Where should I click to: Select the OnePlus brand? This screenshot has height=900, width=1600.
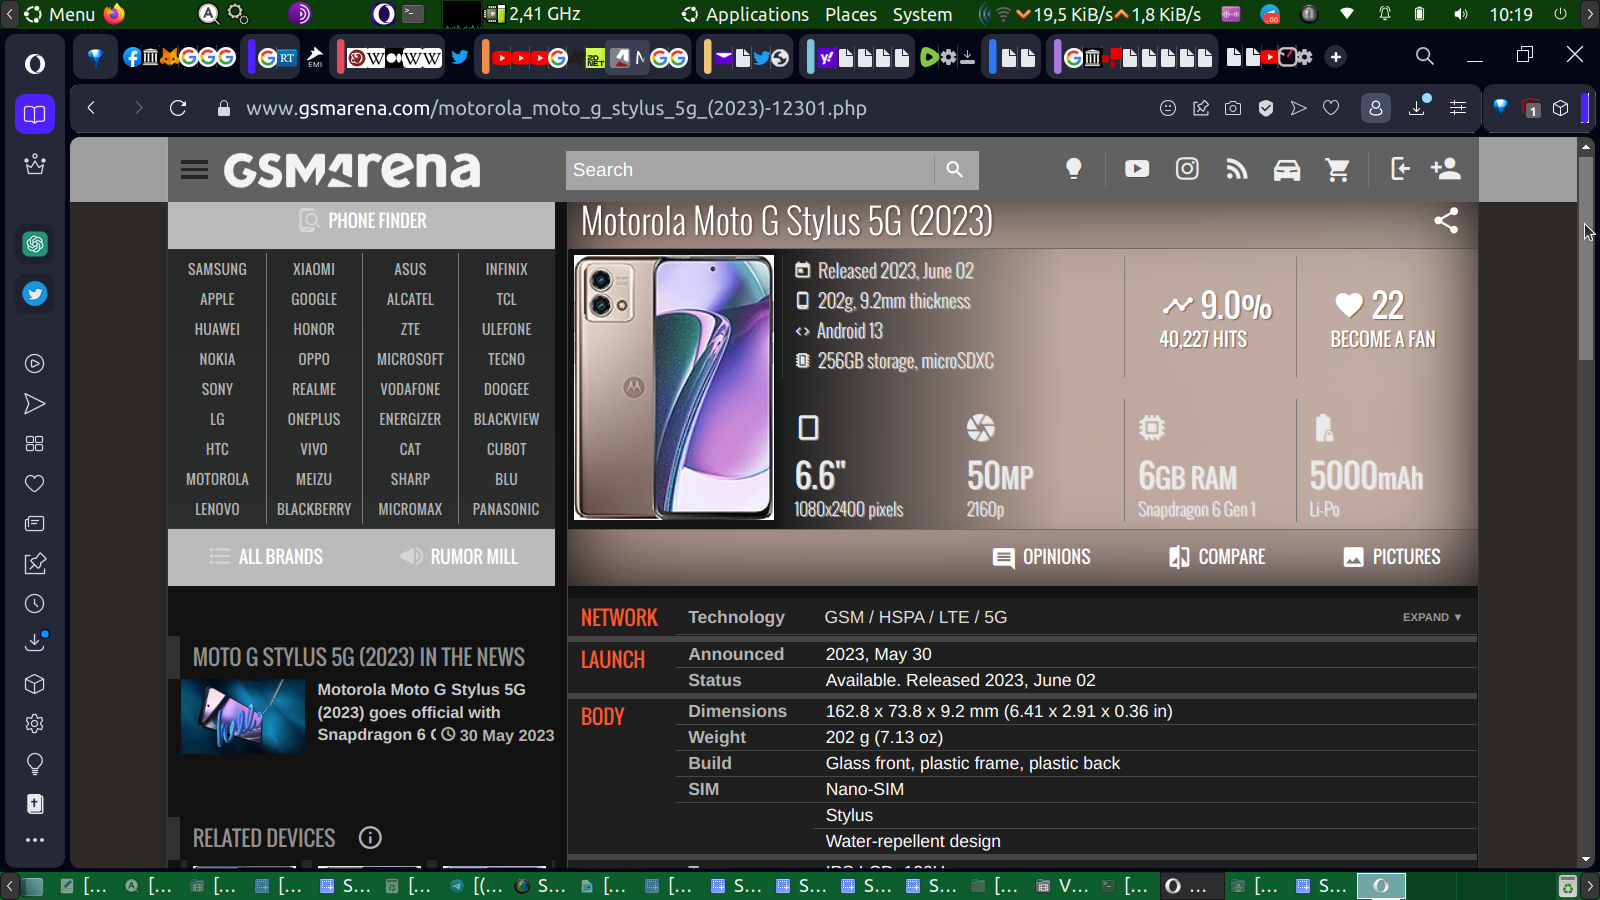tap(314, 419)
